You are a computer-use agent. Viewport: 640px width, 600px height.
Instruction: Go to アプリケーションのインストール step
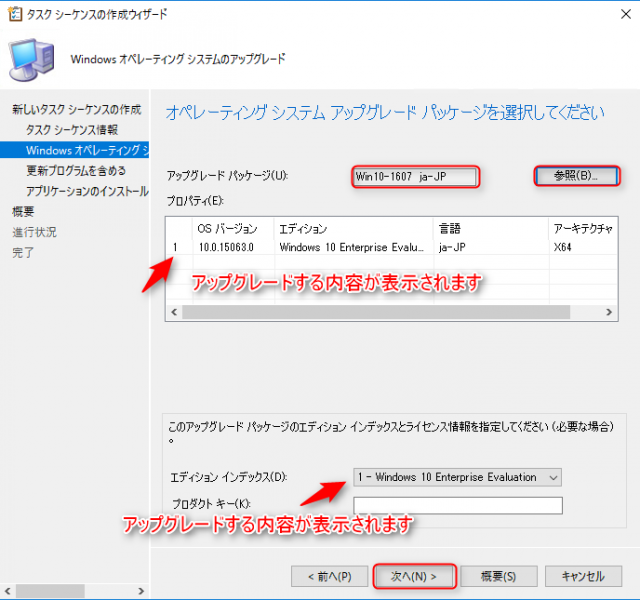coord(87,191)
